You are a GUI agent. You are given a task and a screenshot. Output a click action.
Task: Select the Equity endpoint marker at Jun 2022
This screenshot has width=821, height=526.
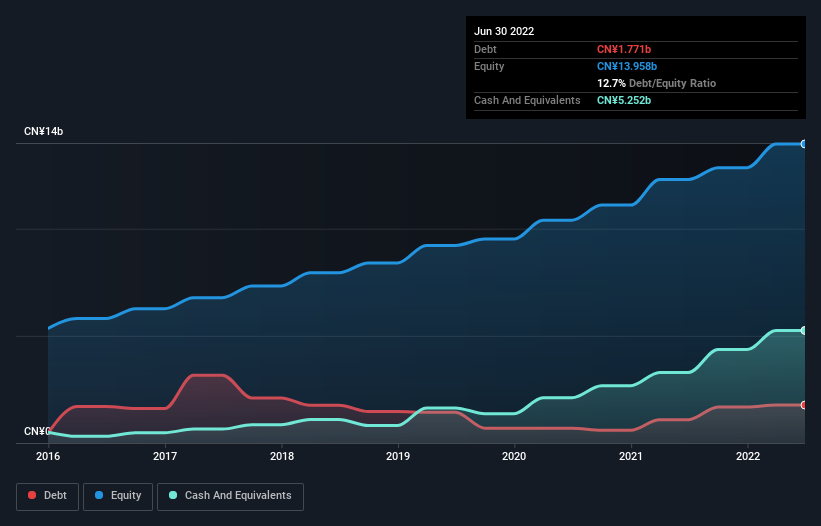804,144
